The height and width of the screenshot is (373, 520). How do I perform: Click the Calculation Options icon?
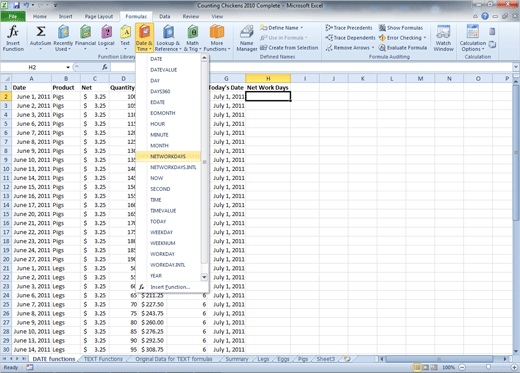pyautogui.click(x=473, y=32)
